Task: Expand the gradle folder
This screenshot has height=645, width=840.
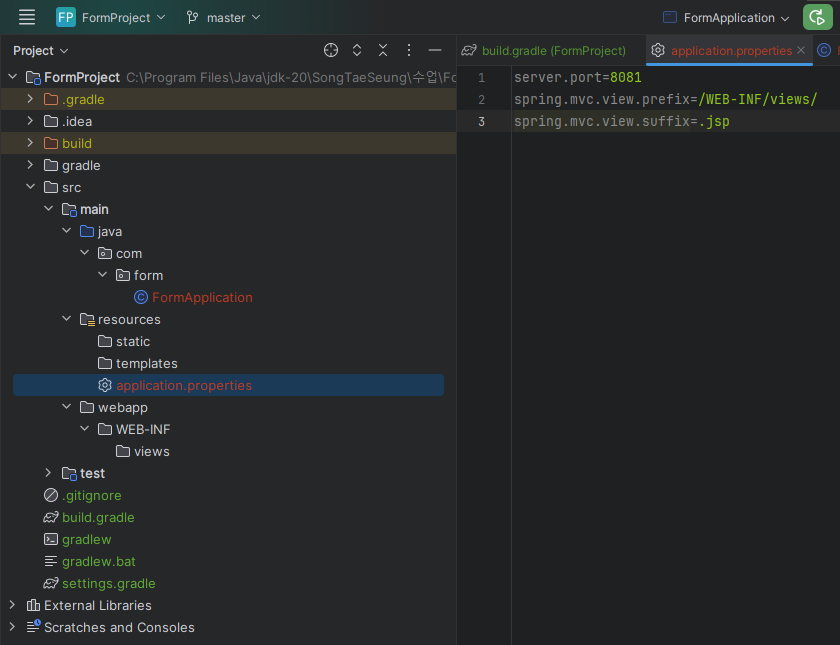Action: (x=31, y=164)
